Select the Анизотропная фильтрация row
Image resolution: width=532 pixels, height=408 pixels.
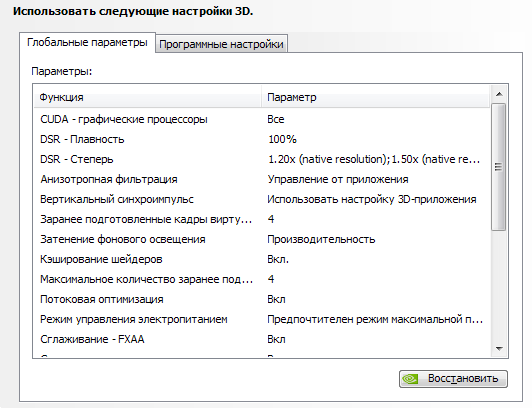262,179
